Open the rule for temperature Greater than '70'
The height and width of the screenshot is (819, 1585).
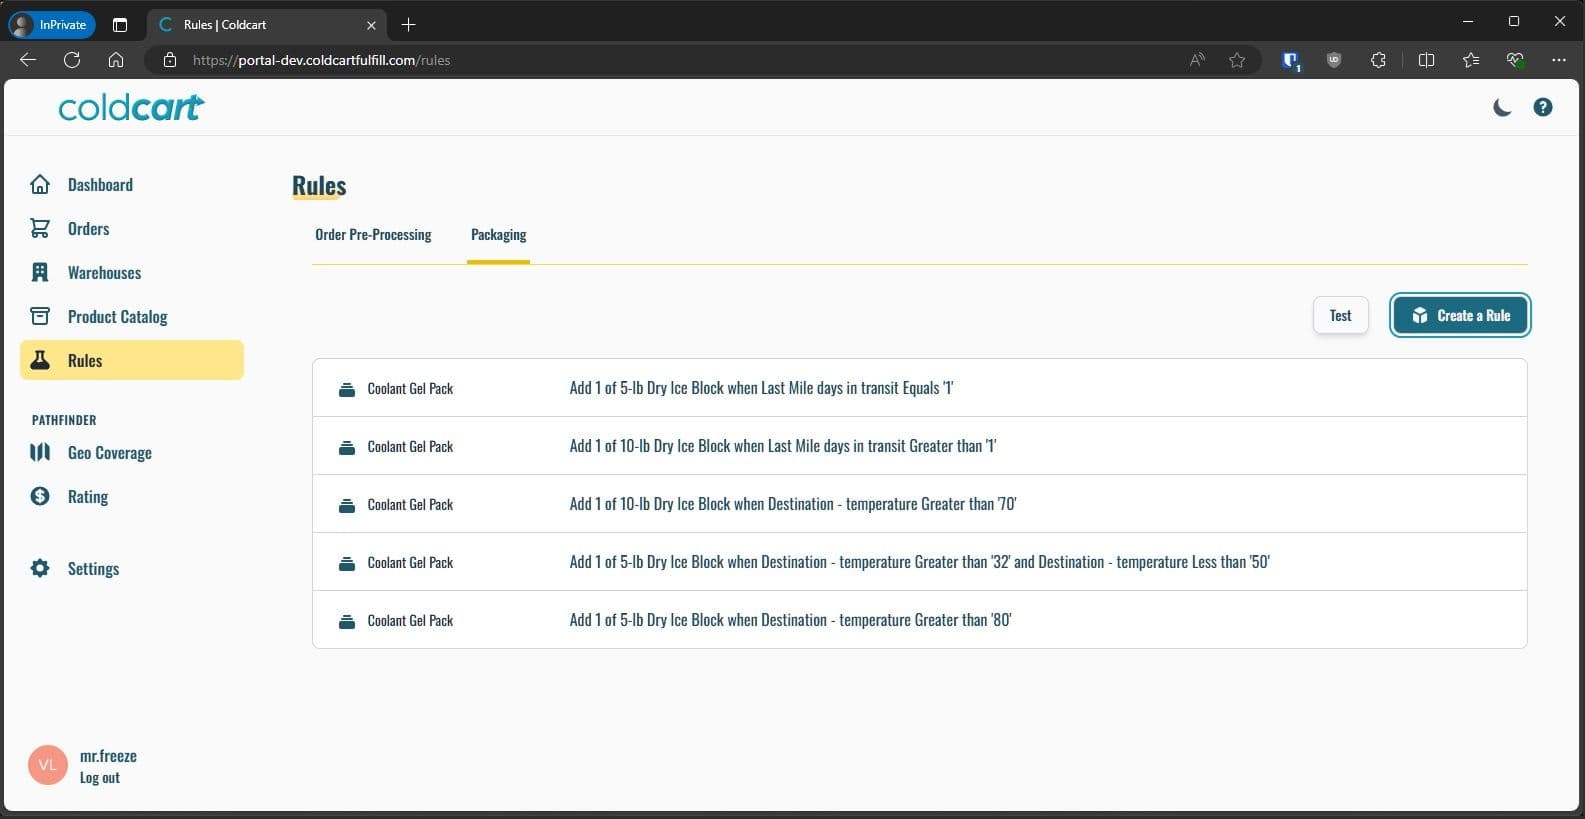click(x=919, y=504)
